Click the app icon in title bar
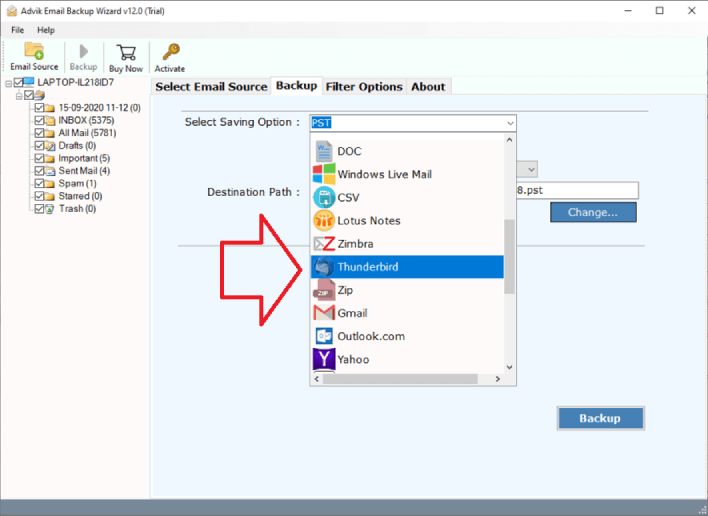 11,11
